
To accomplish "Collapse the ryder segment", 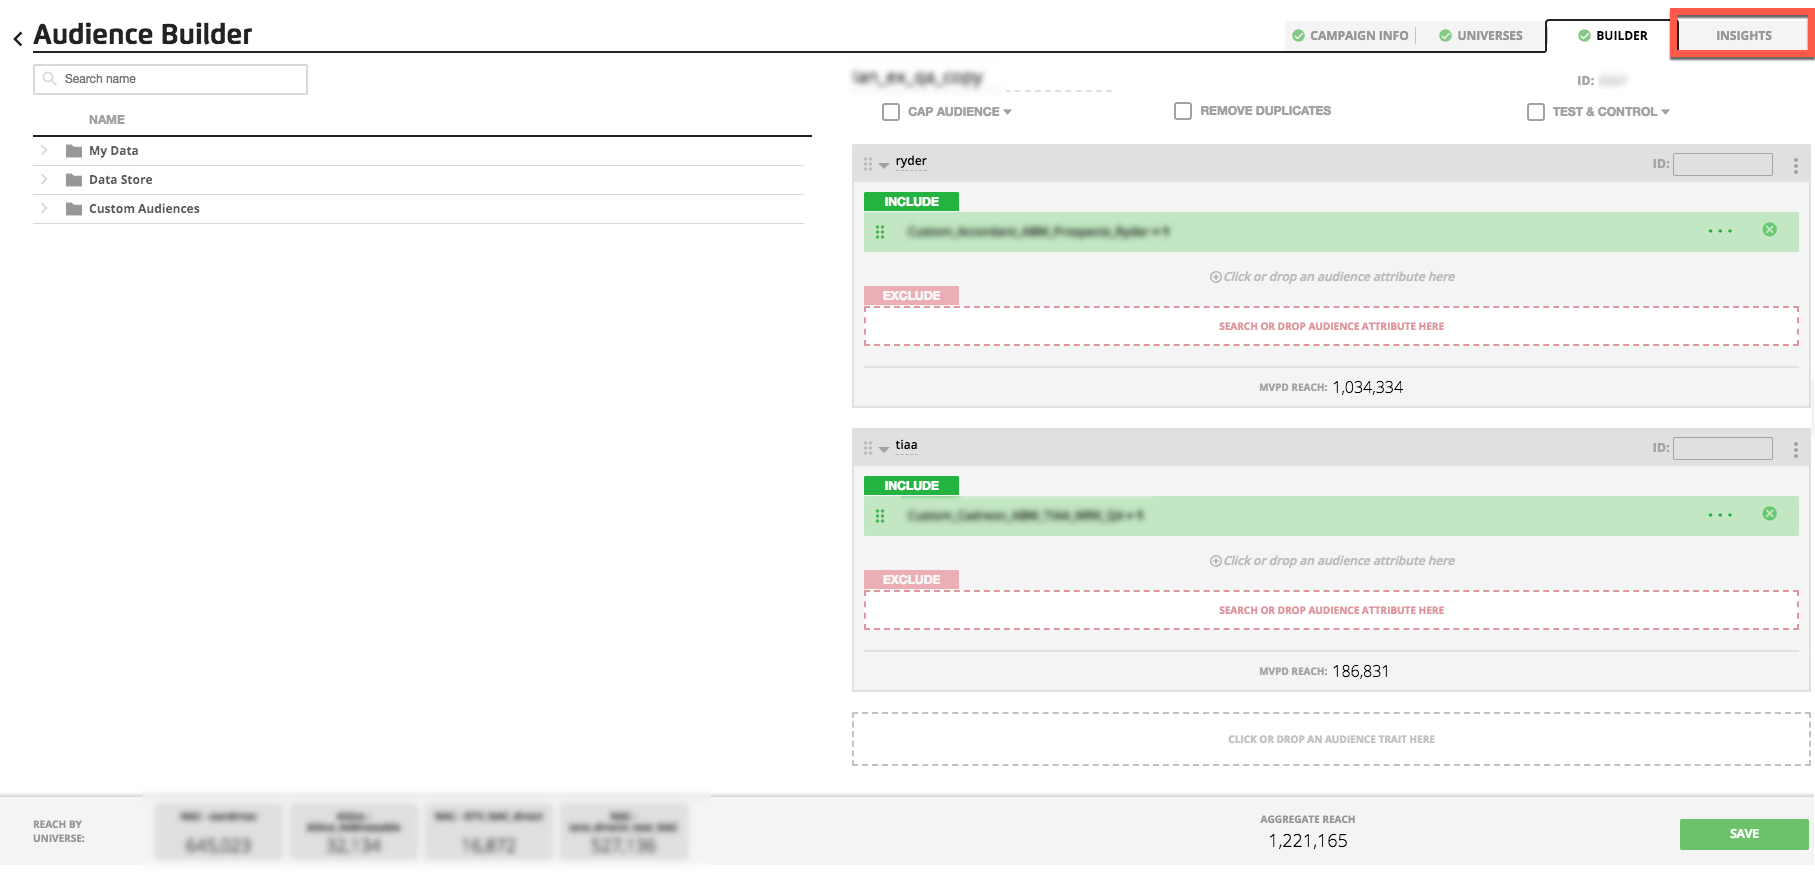I will click(884, 166).
